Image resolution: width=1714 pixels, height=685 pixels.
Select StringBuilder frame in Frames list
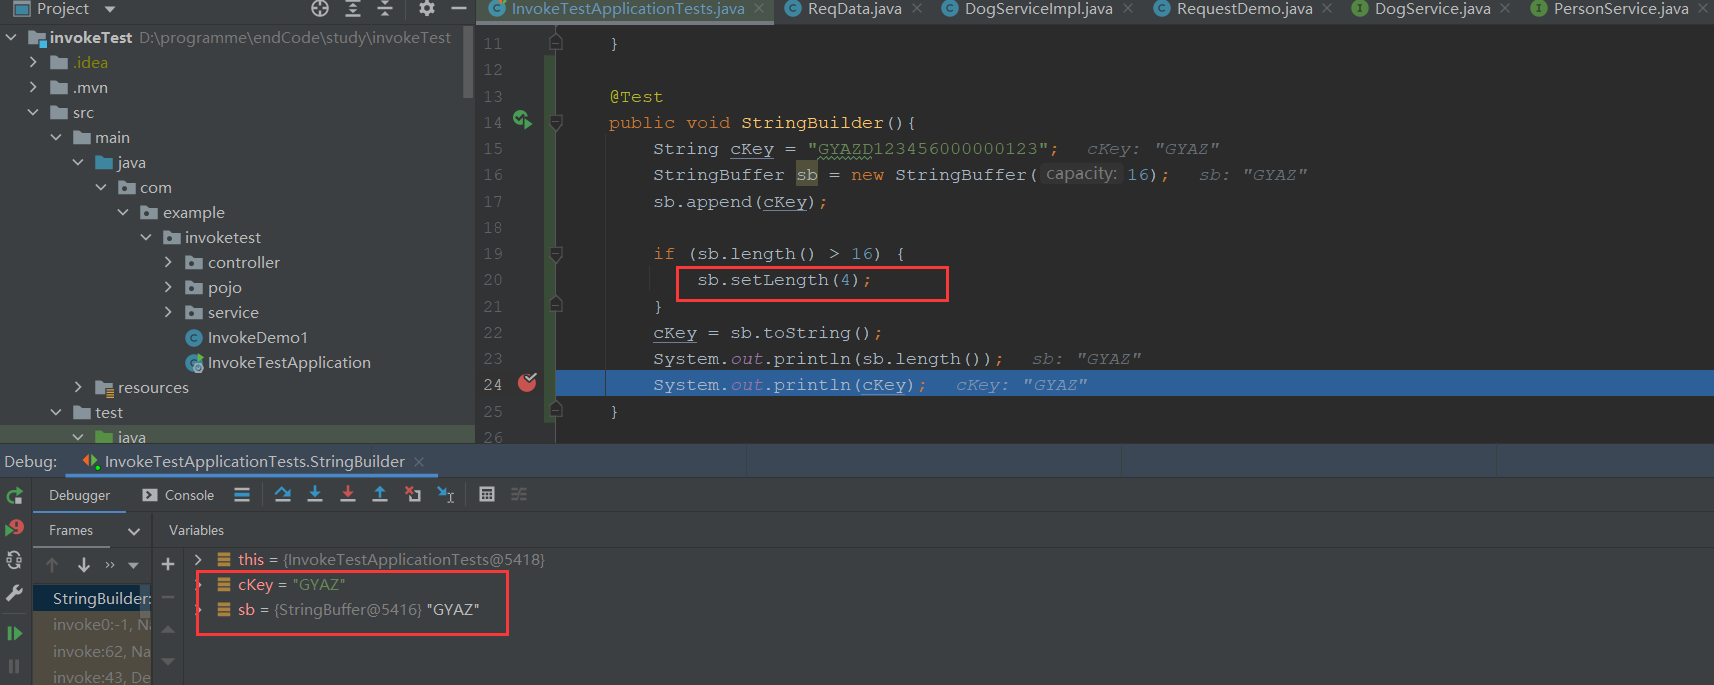coord(92,598)
